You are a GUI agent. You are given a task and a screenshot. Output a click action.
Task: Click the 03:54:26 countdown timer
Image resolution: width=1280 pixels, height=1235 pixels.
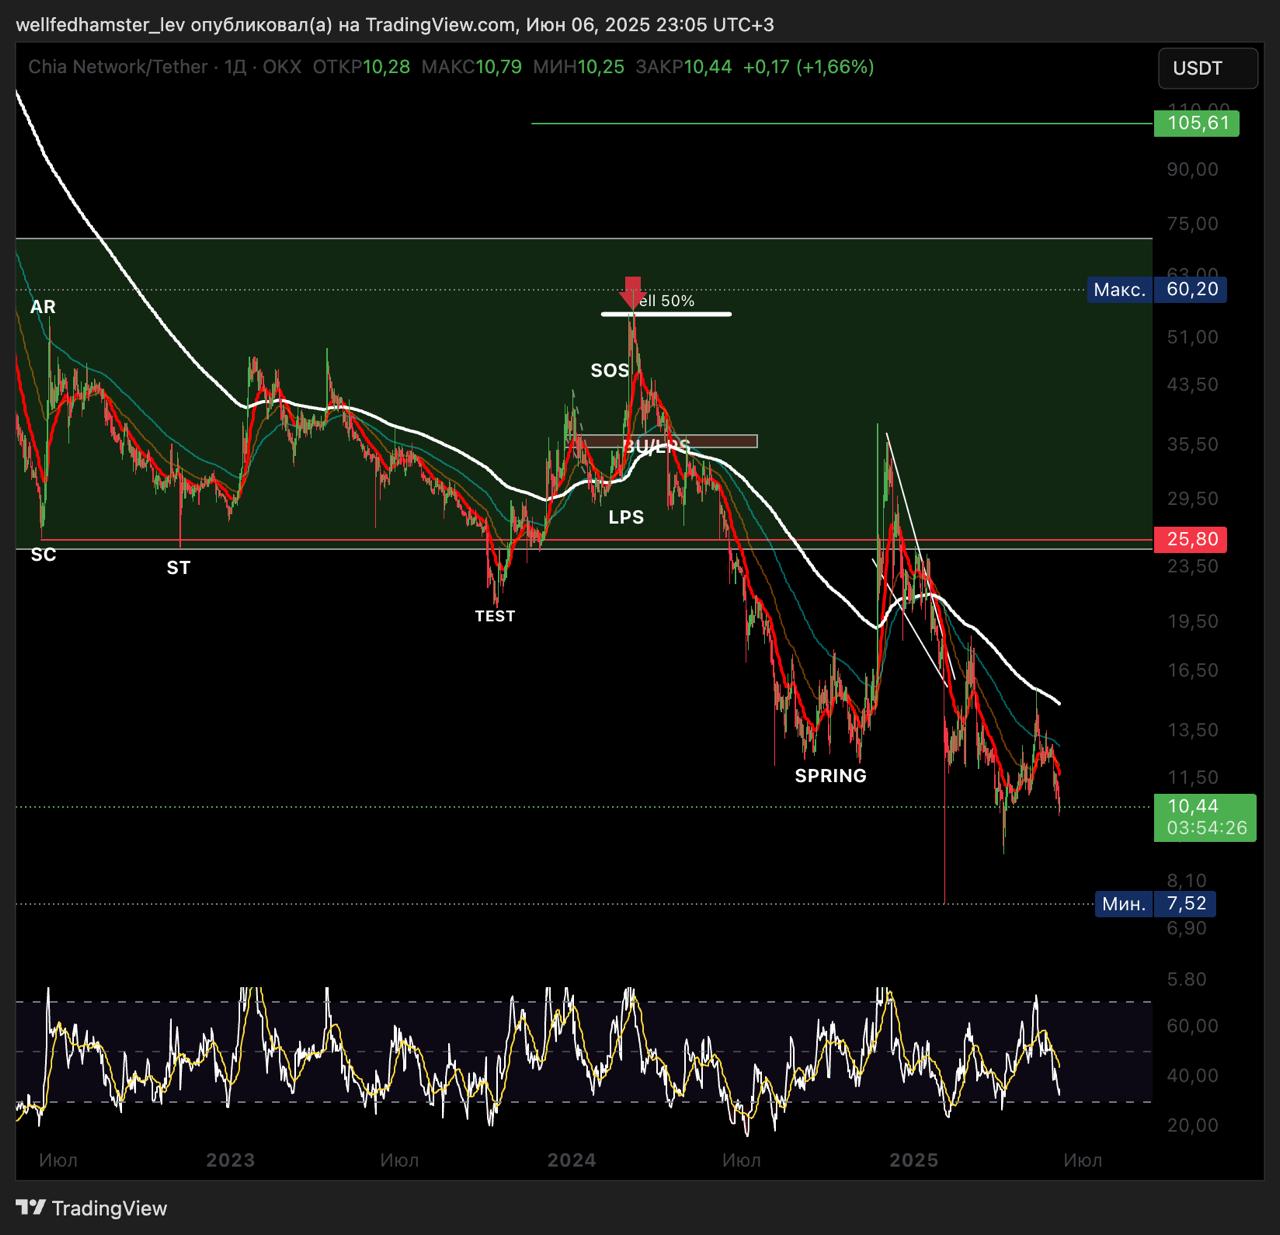(x=1206, y=829)
